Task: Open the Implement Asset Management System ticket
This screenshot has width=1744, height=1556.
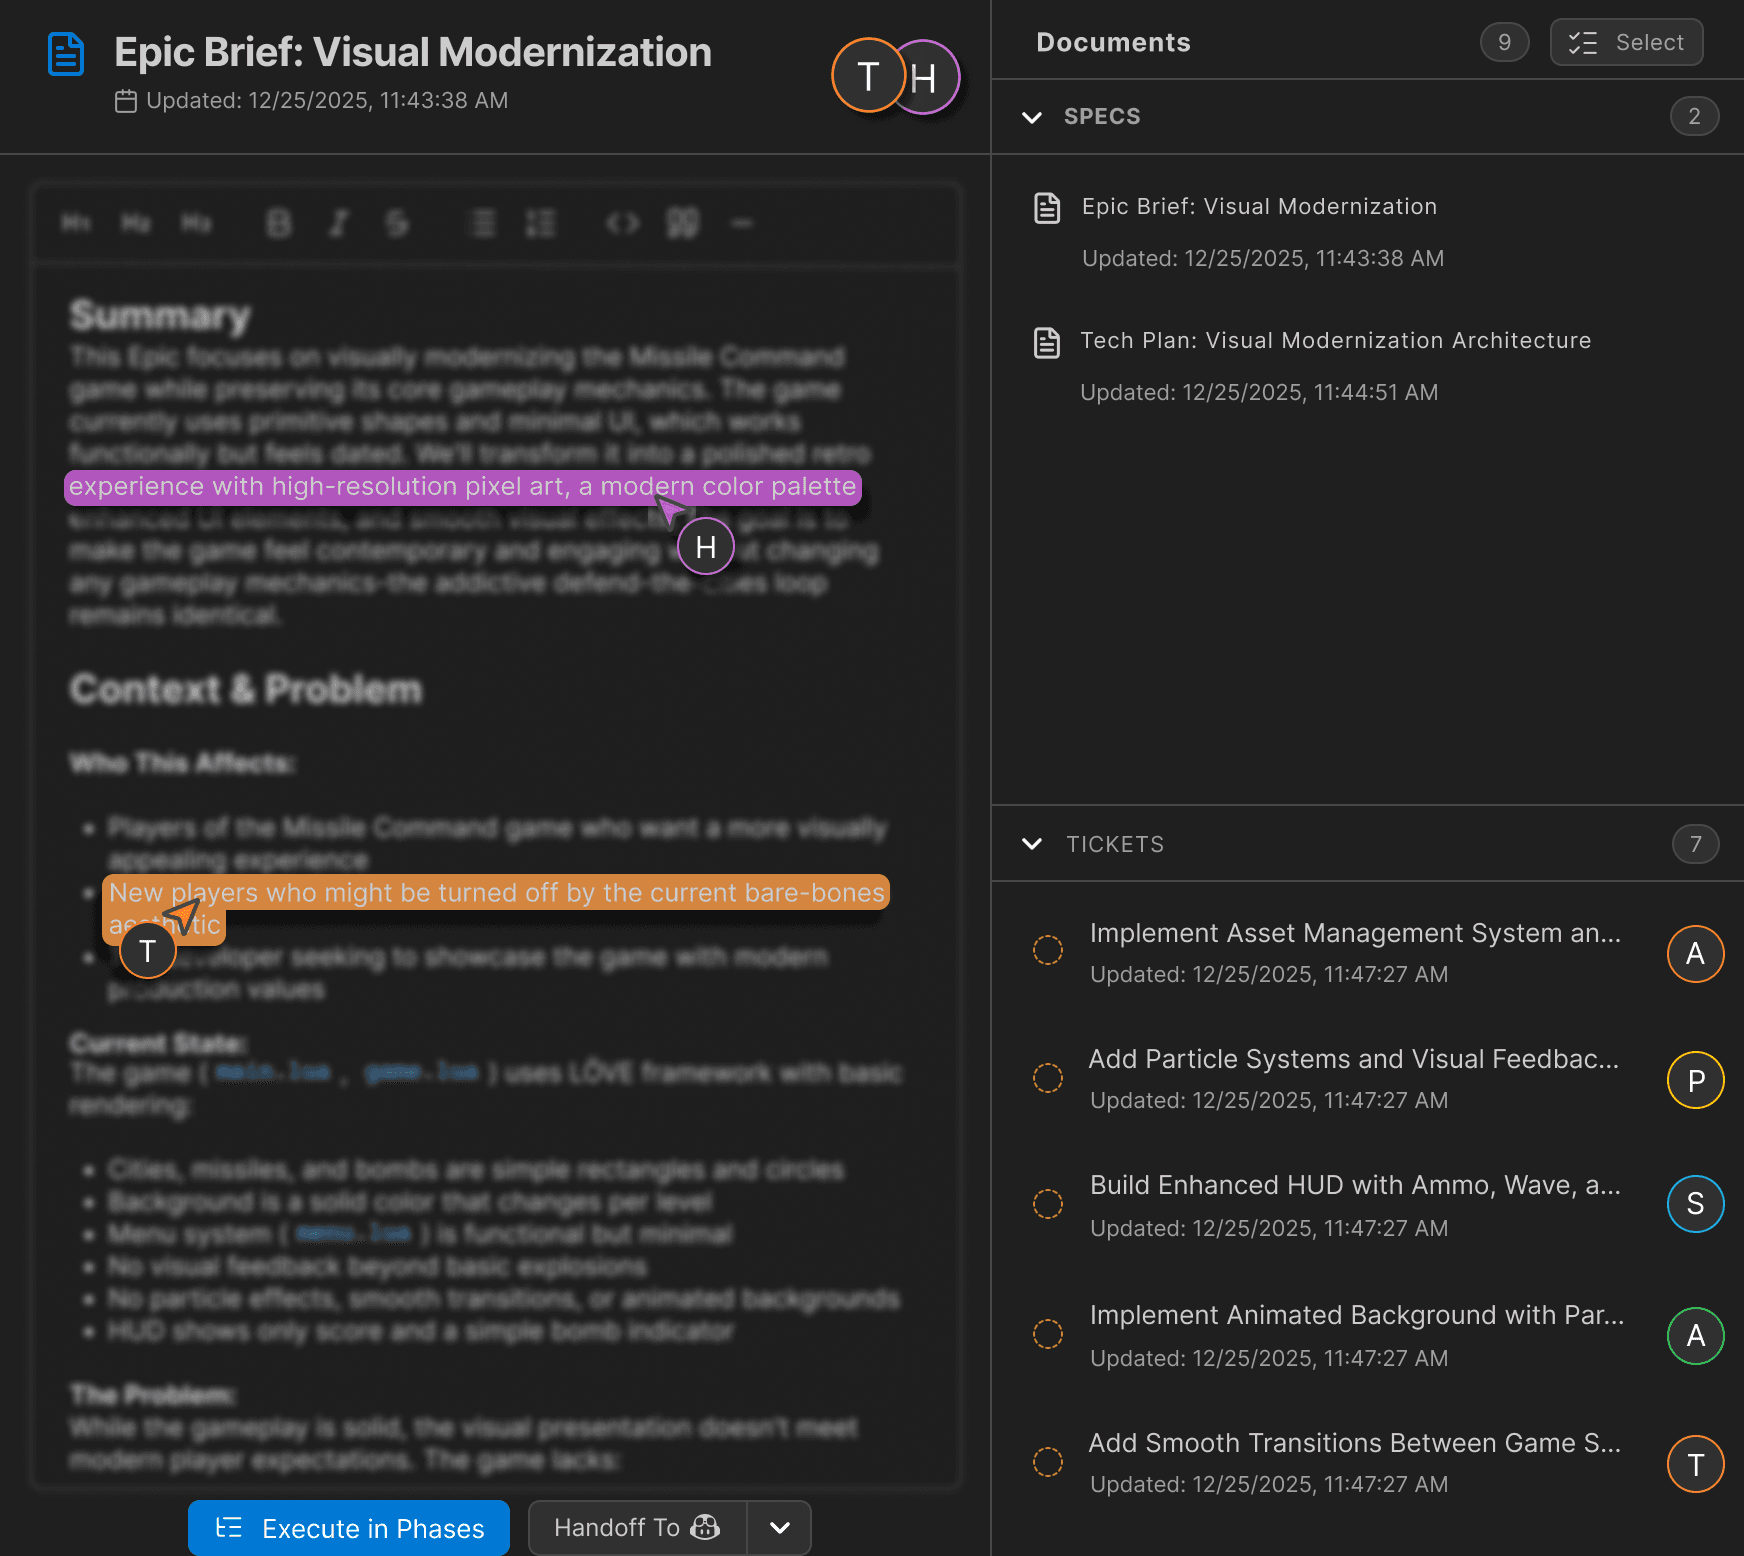Action: tap(1355, 933)
